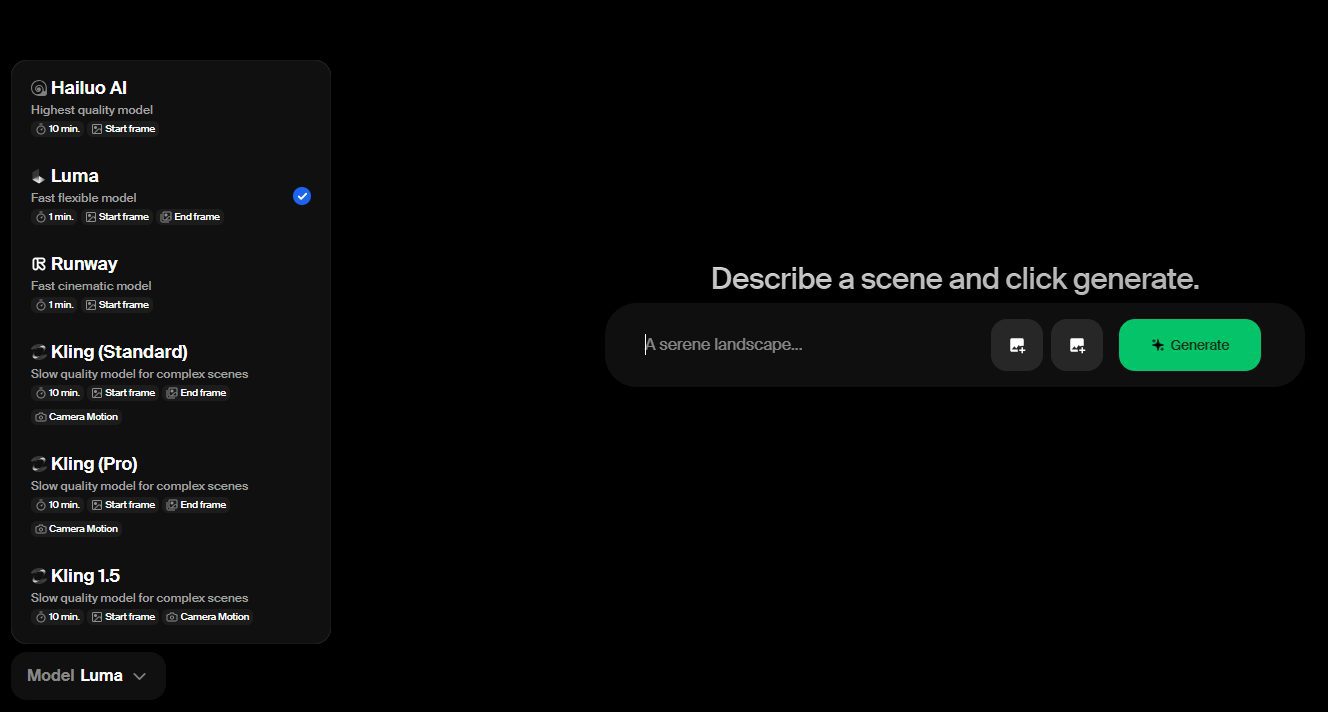Click the '1 min.' badge under Luma
Viewport: 1328px width, 712px height.
point(54,217)
